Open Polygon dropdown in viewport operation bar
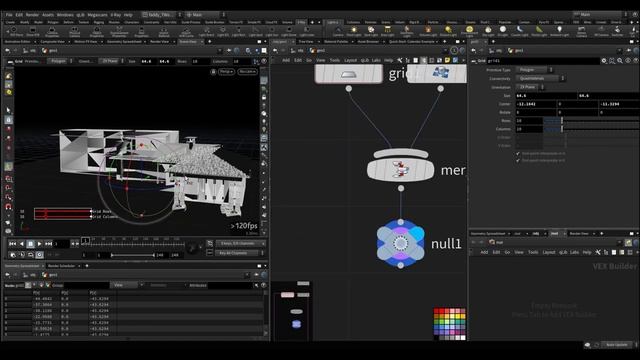Screen dimensions: 640x360 pos(60,61)
